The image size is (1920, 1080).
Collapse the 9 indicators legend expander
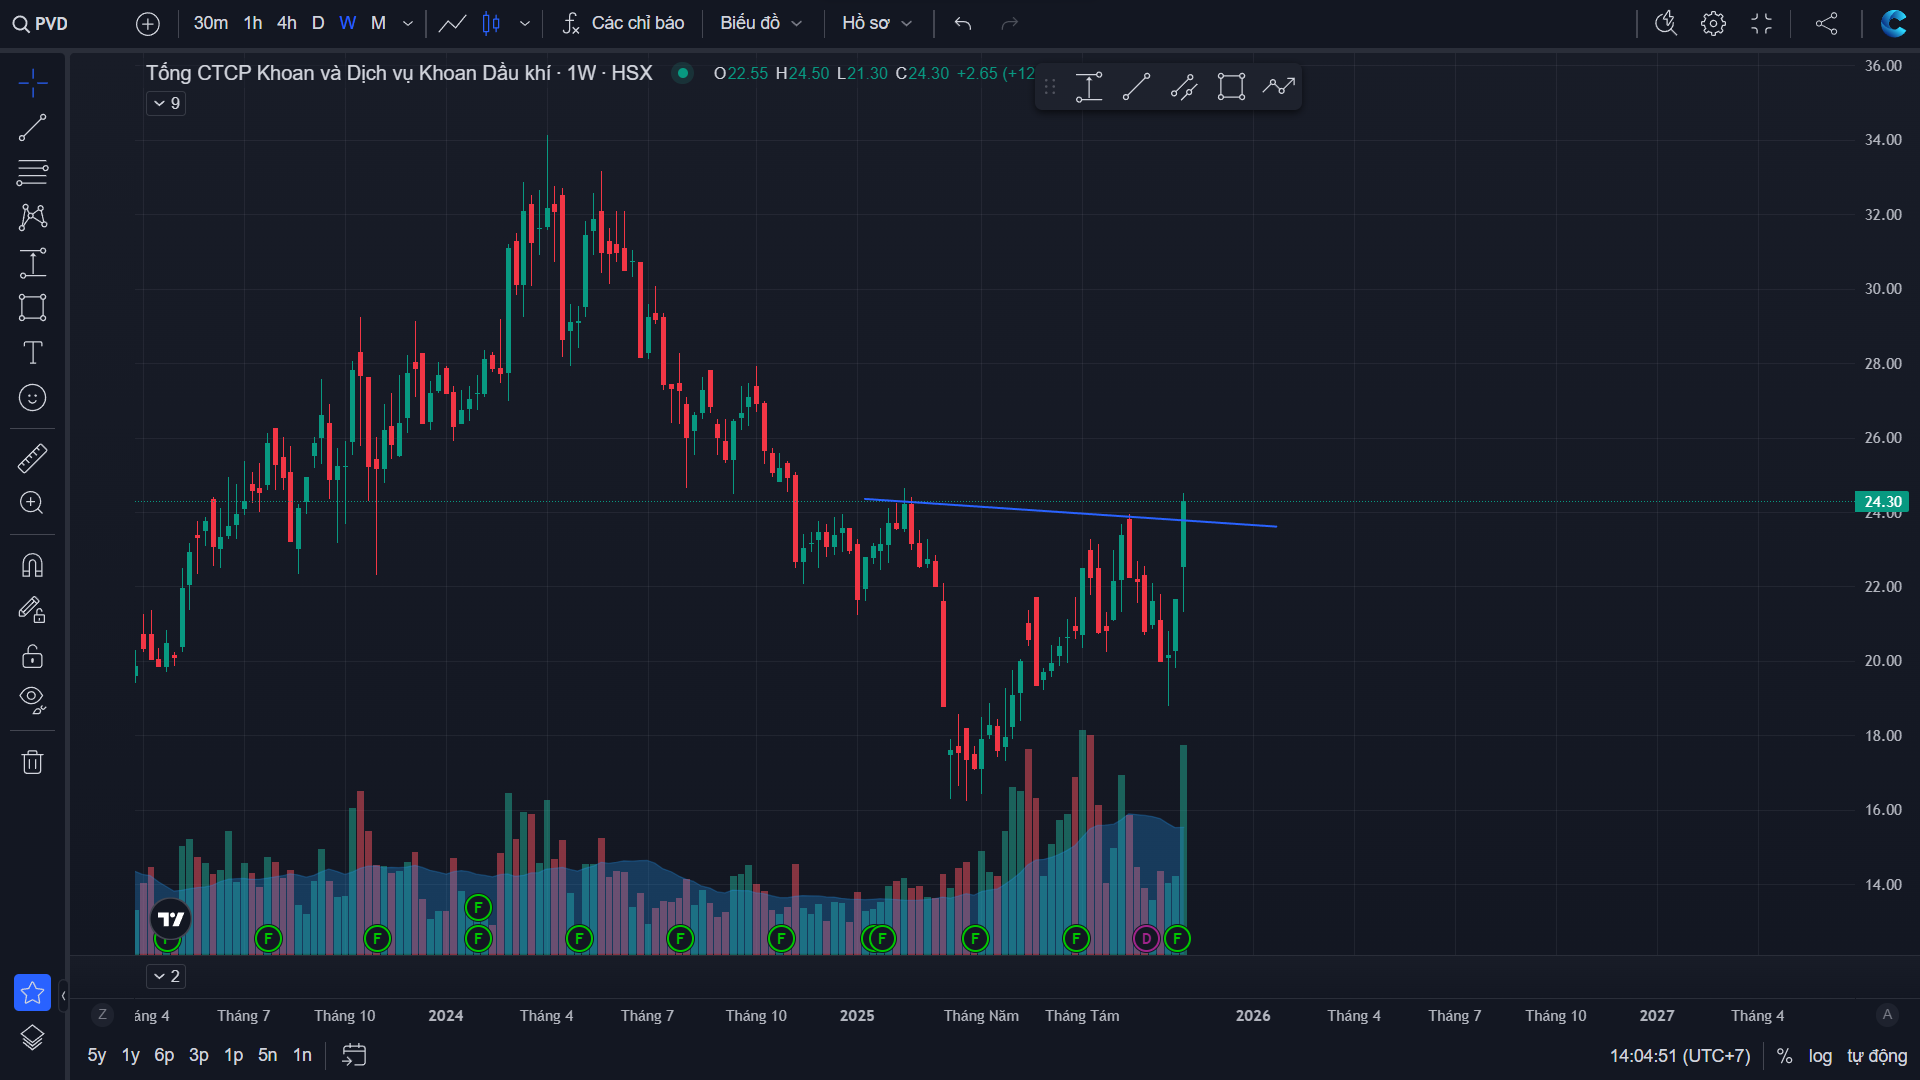166,103
